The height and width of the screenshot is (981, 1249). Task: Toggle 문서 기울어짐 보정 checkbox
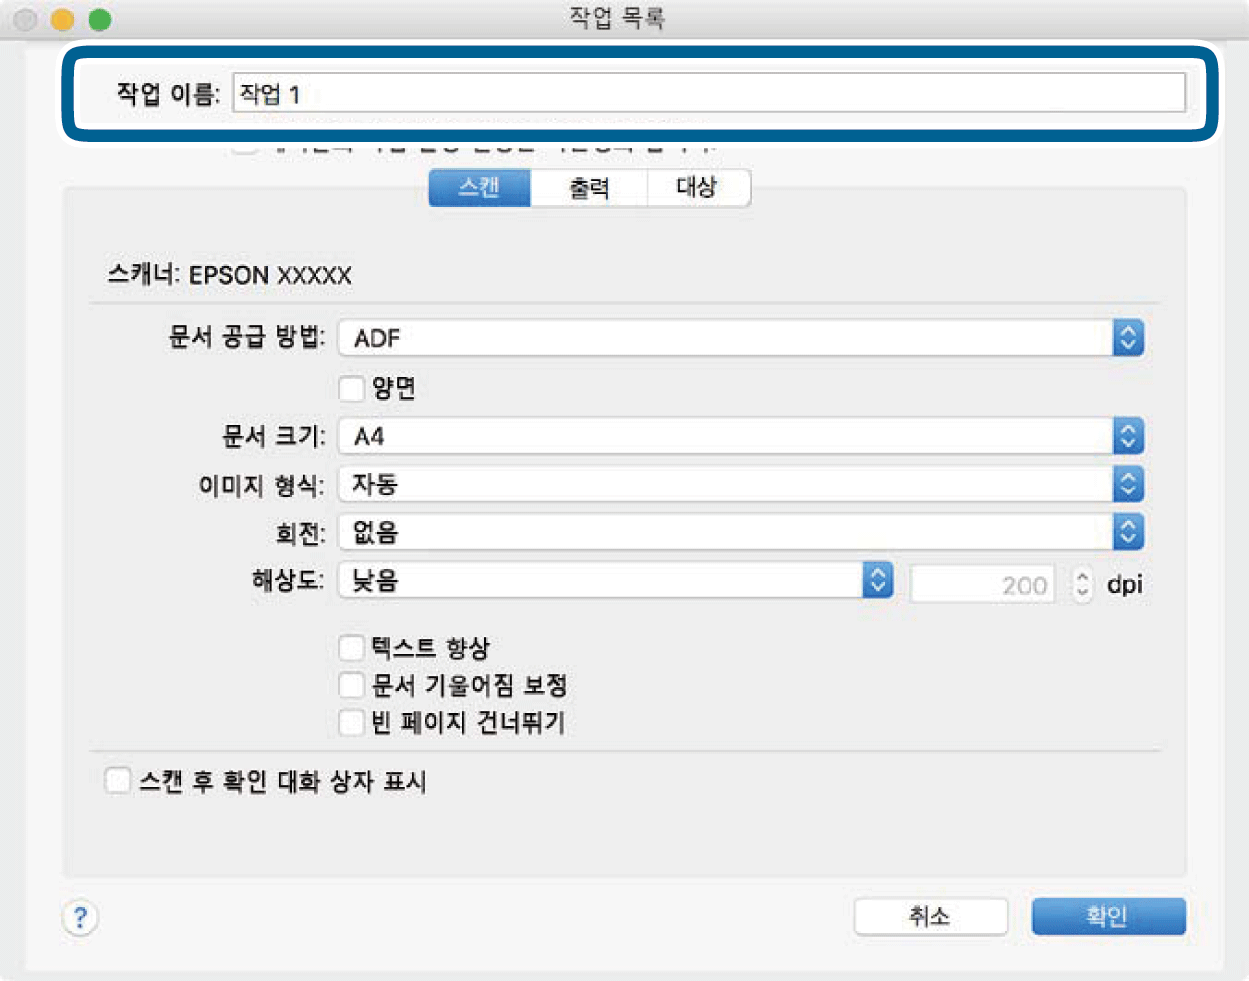pos(351,685)
